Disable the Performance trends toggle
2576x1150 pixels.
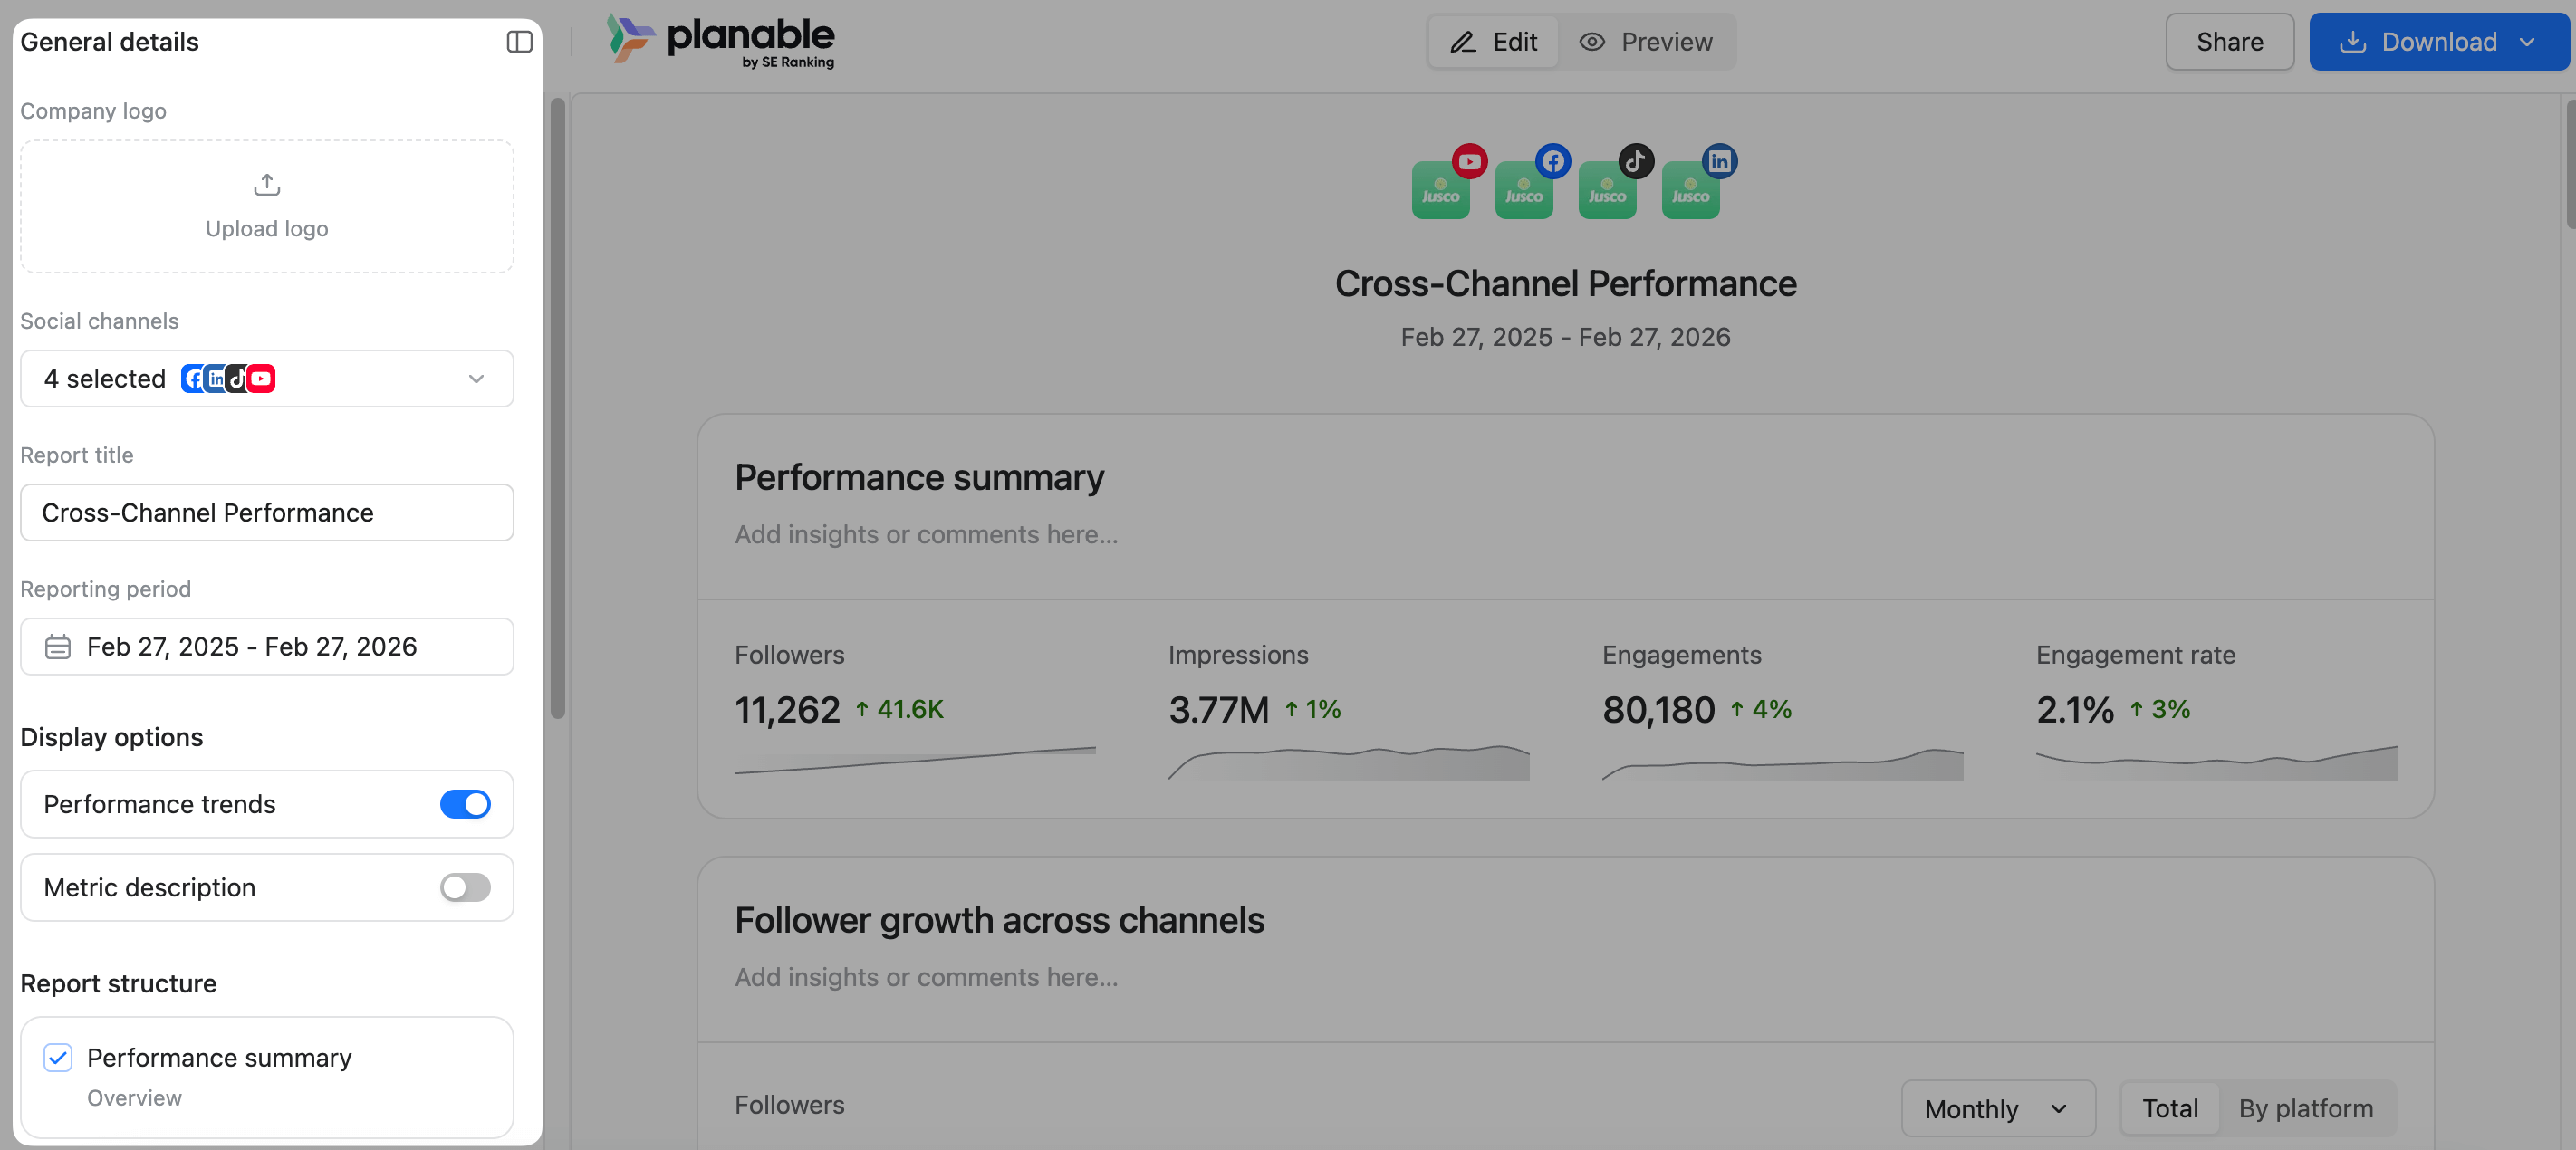[x=465, y=804]
